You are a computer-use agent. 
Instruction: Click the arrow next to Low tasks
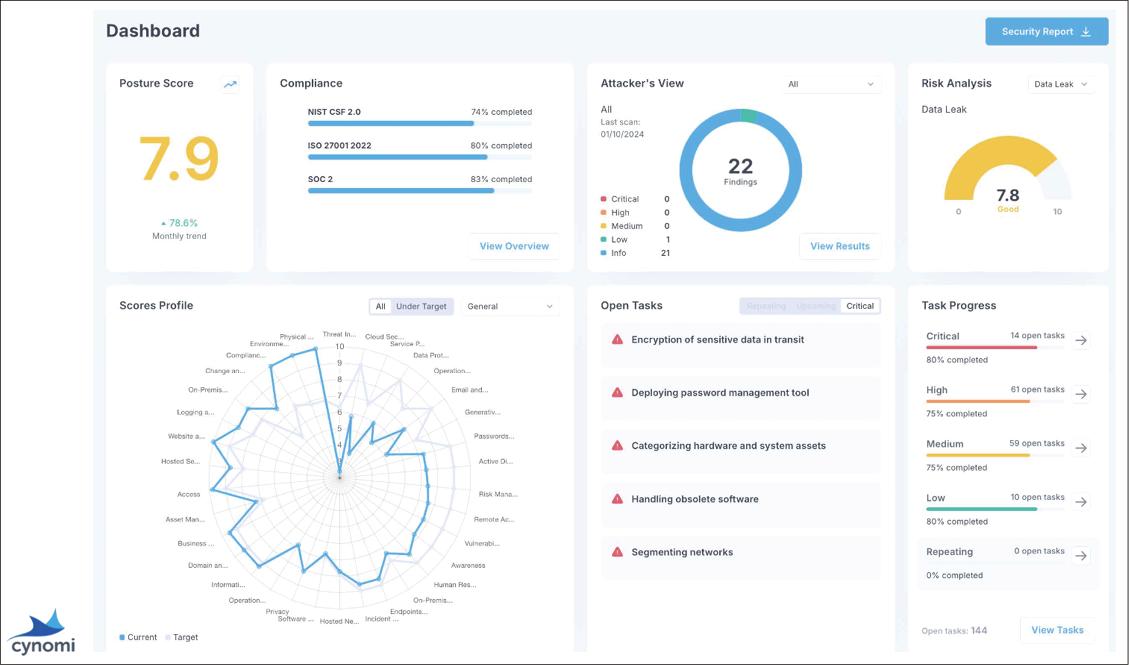tap(1081, 502)
